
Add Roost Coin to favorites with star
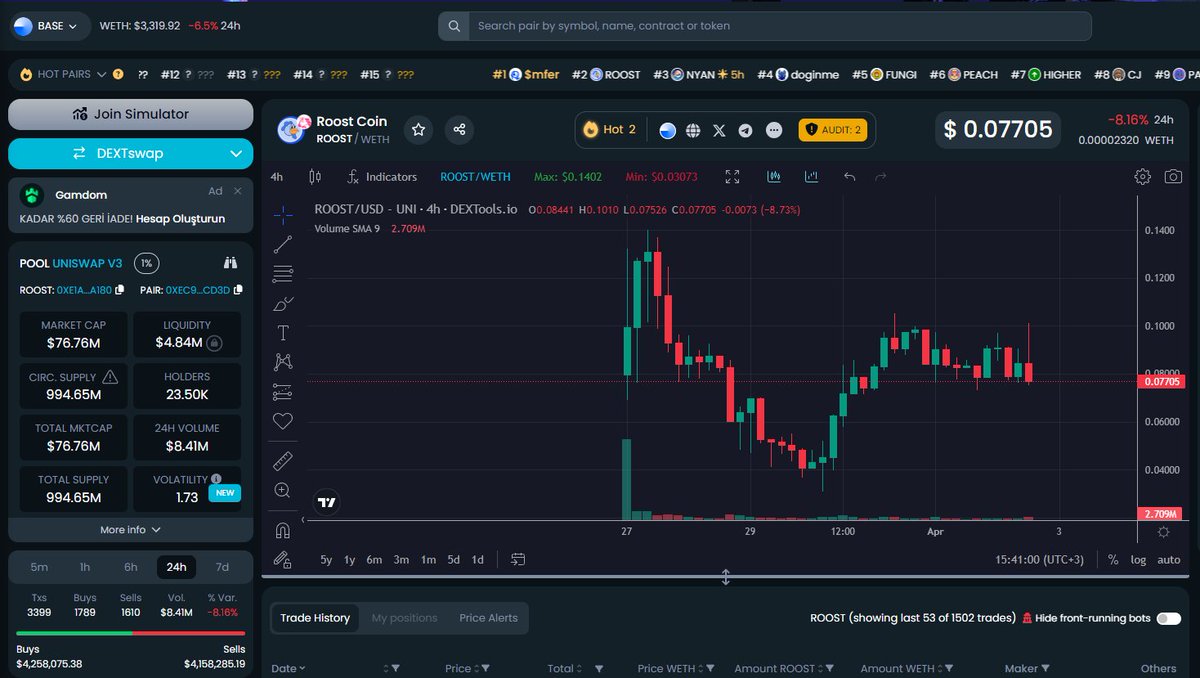419,129
